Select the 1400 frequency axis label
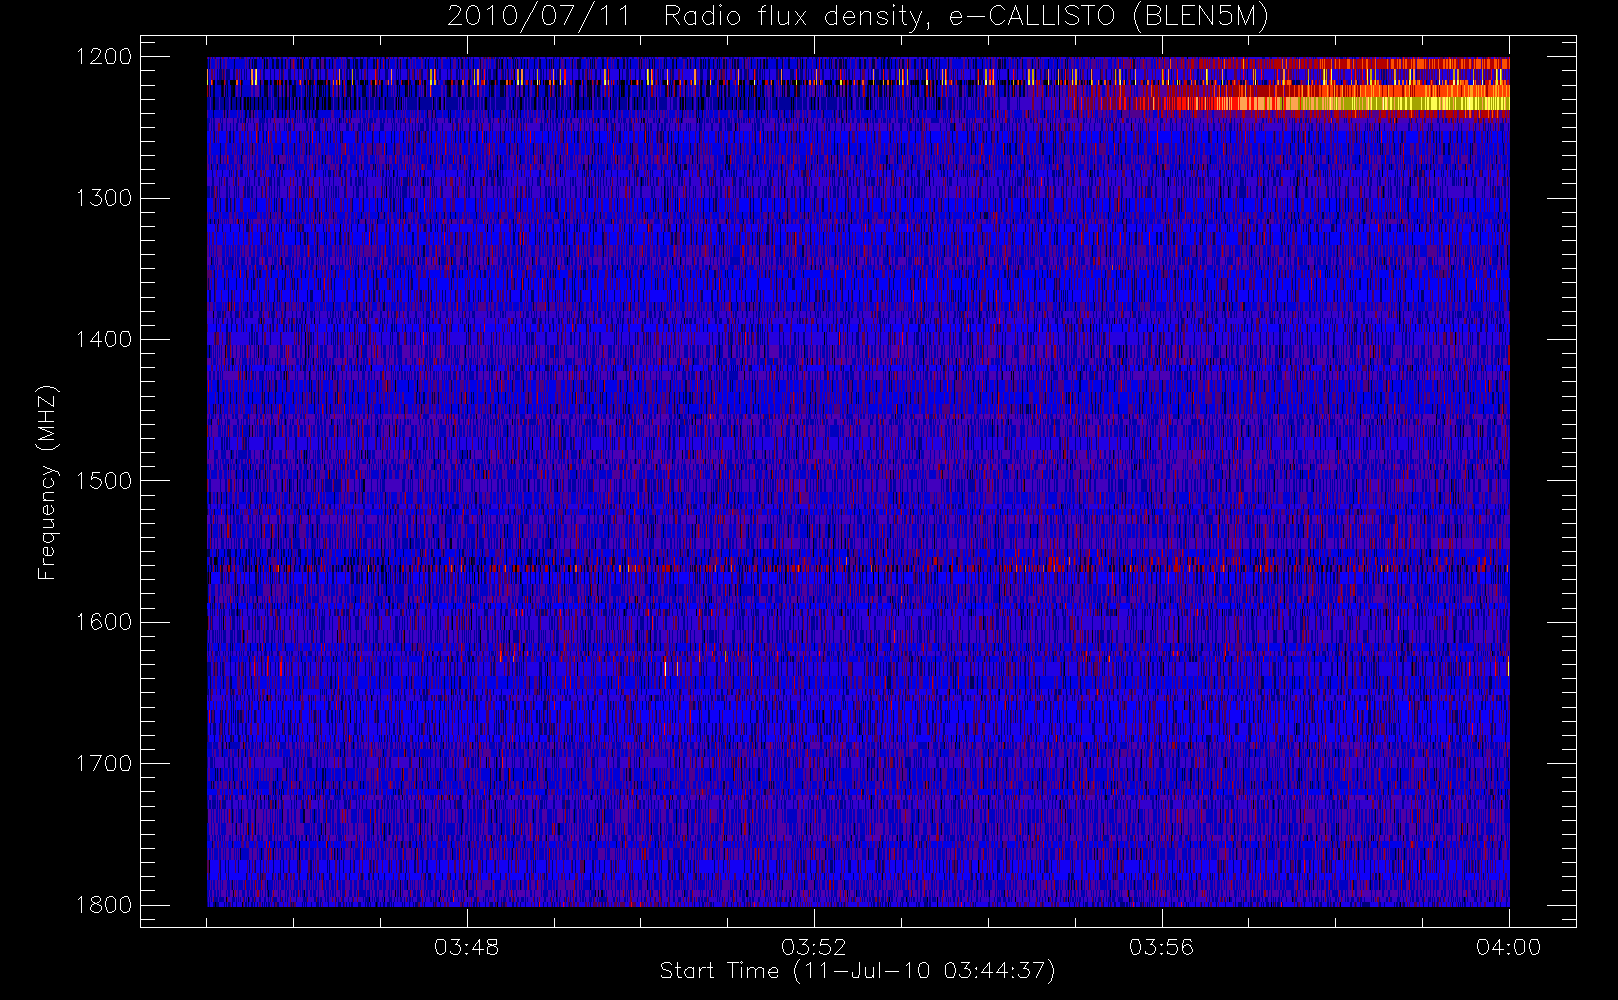The width and height of the screenshot is (1618, 1000). [x=104, y=340]
